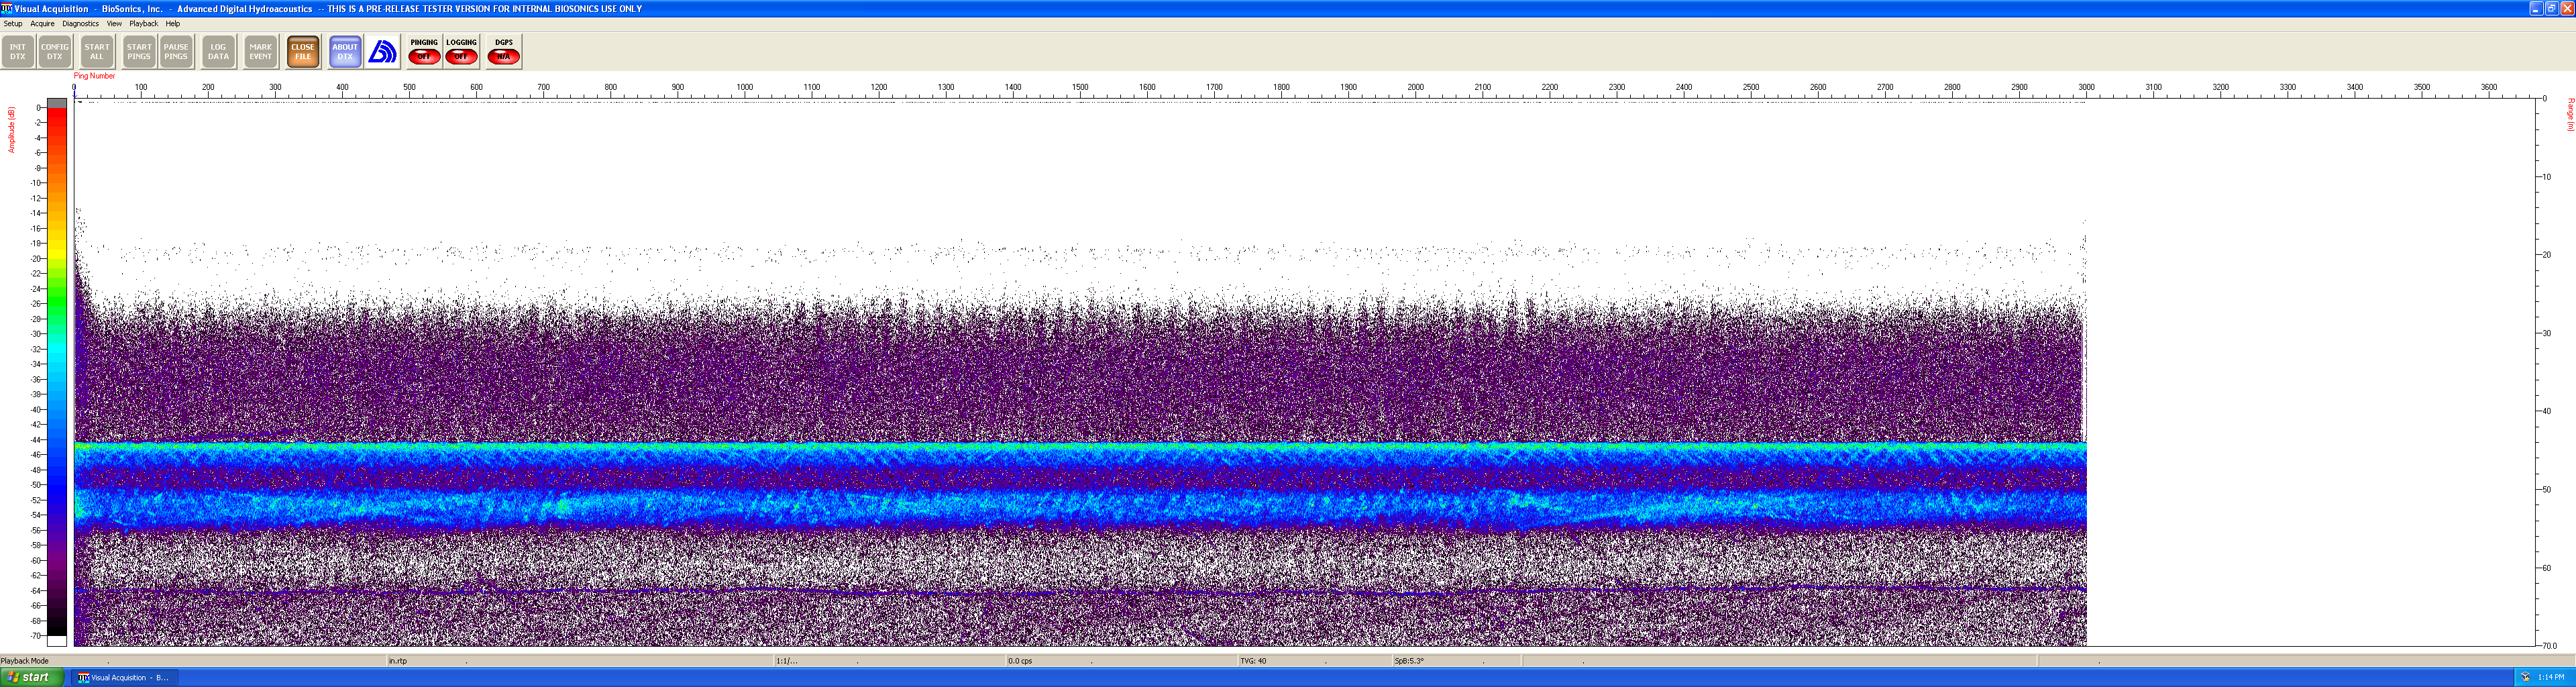Hit the START ALL button
The image size is (2576, 687).
pyautogui.click(x=97, y=51)
